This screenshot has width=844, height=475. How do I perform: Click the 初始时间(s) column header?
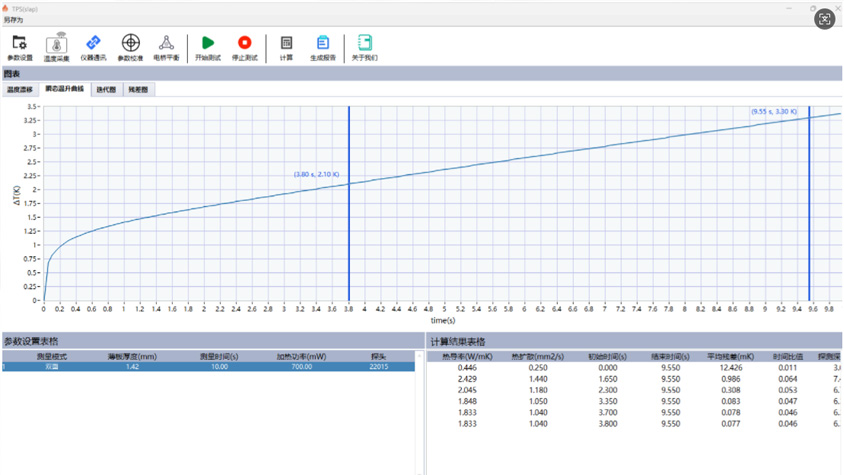coord(608,357)
